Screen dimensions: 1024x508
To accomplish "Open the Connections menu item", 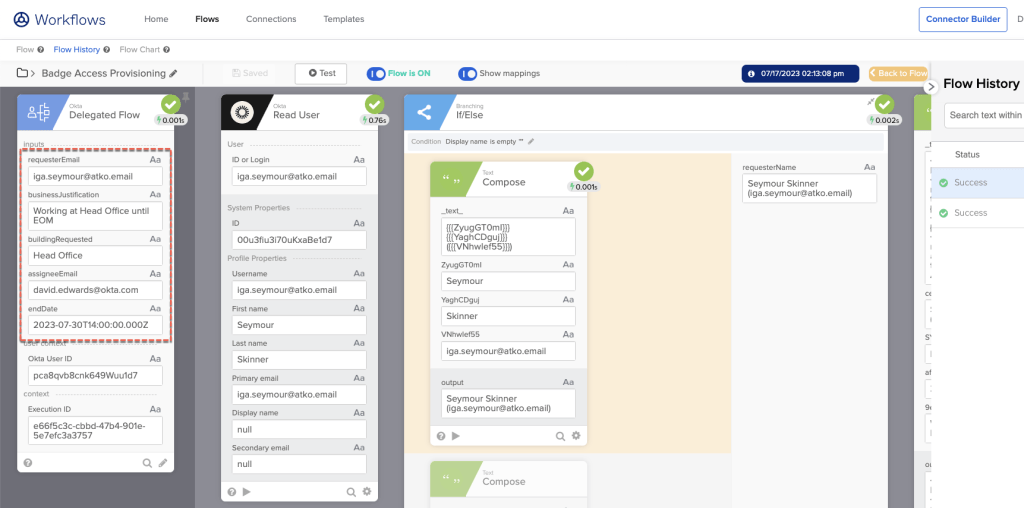I will 271,19.
